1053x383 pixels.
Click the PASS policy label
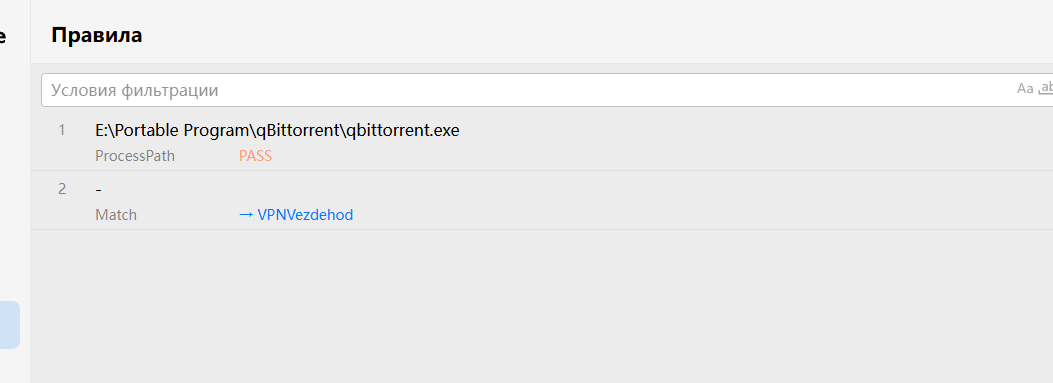point(255,156)
